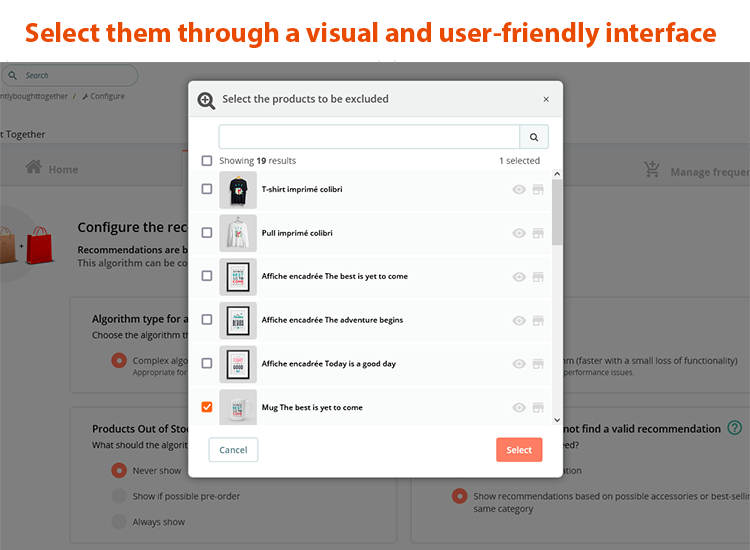The image size is (750, 550).
Task: Click the help question mark icon
Action: coord(735,428)
